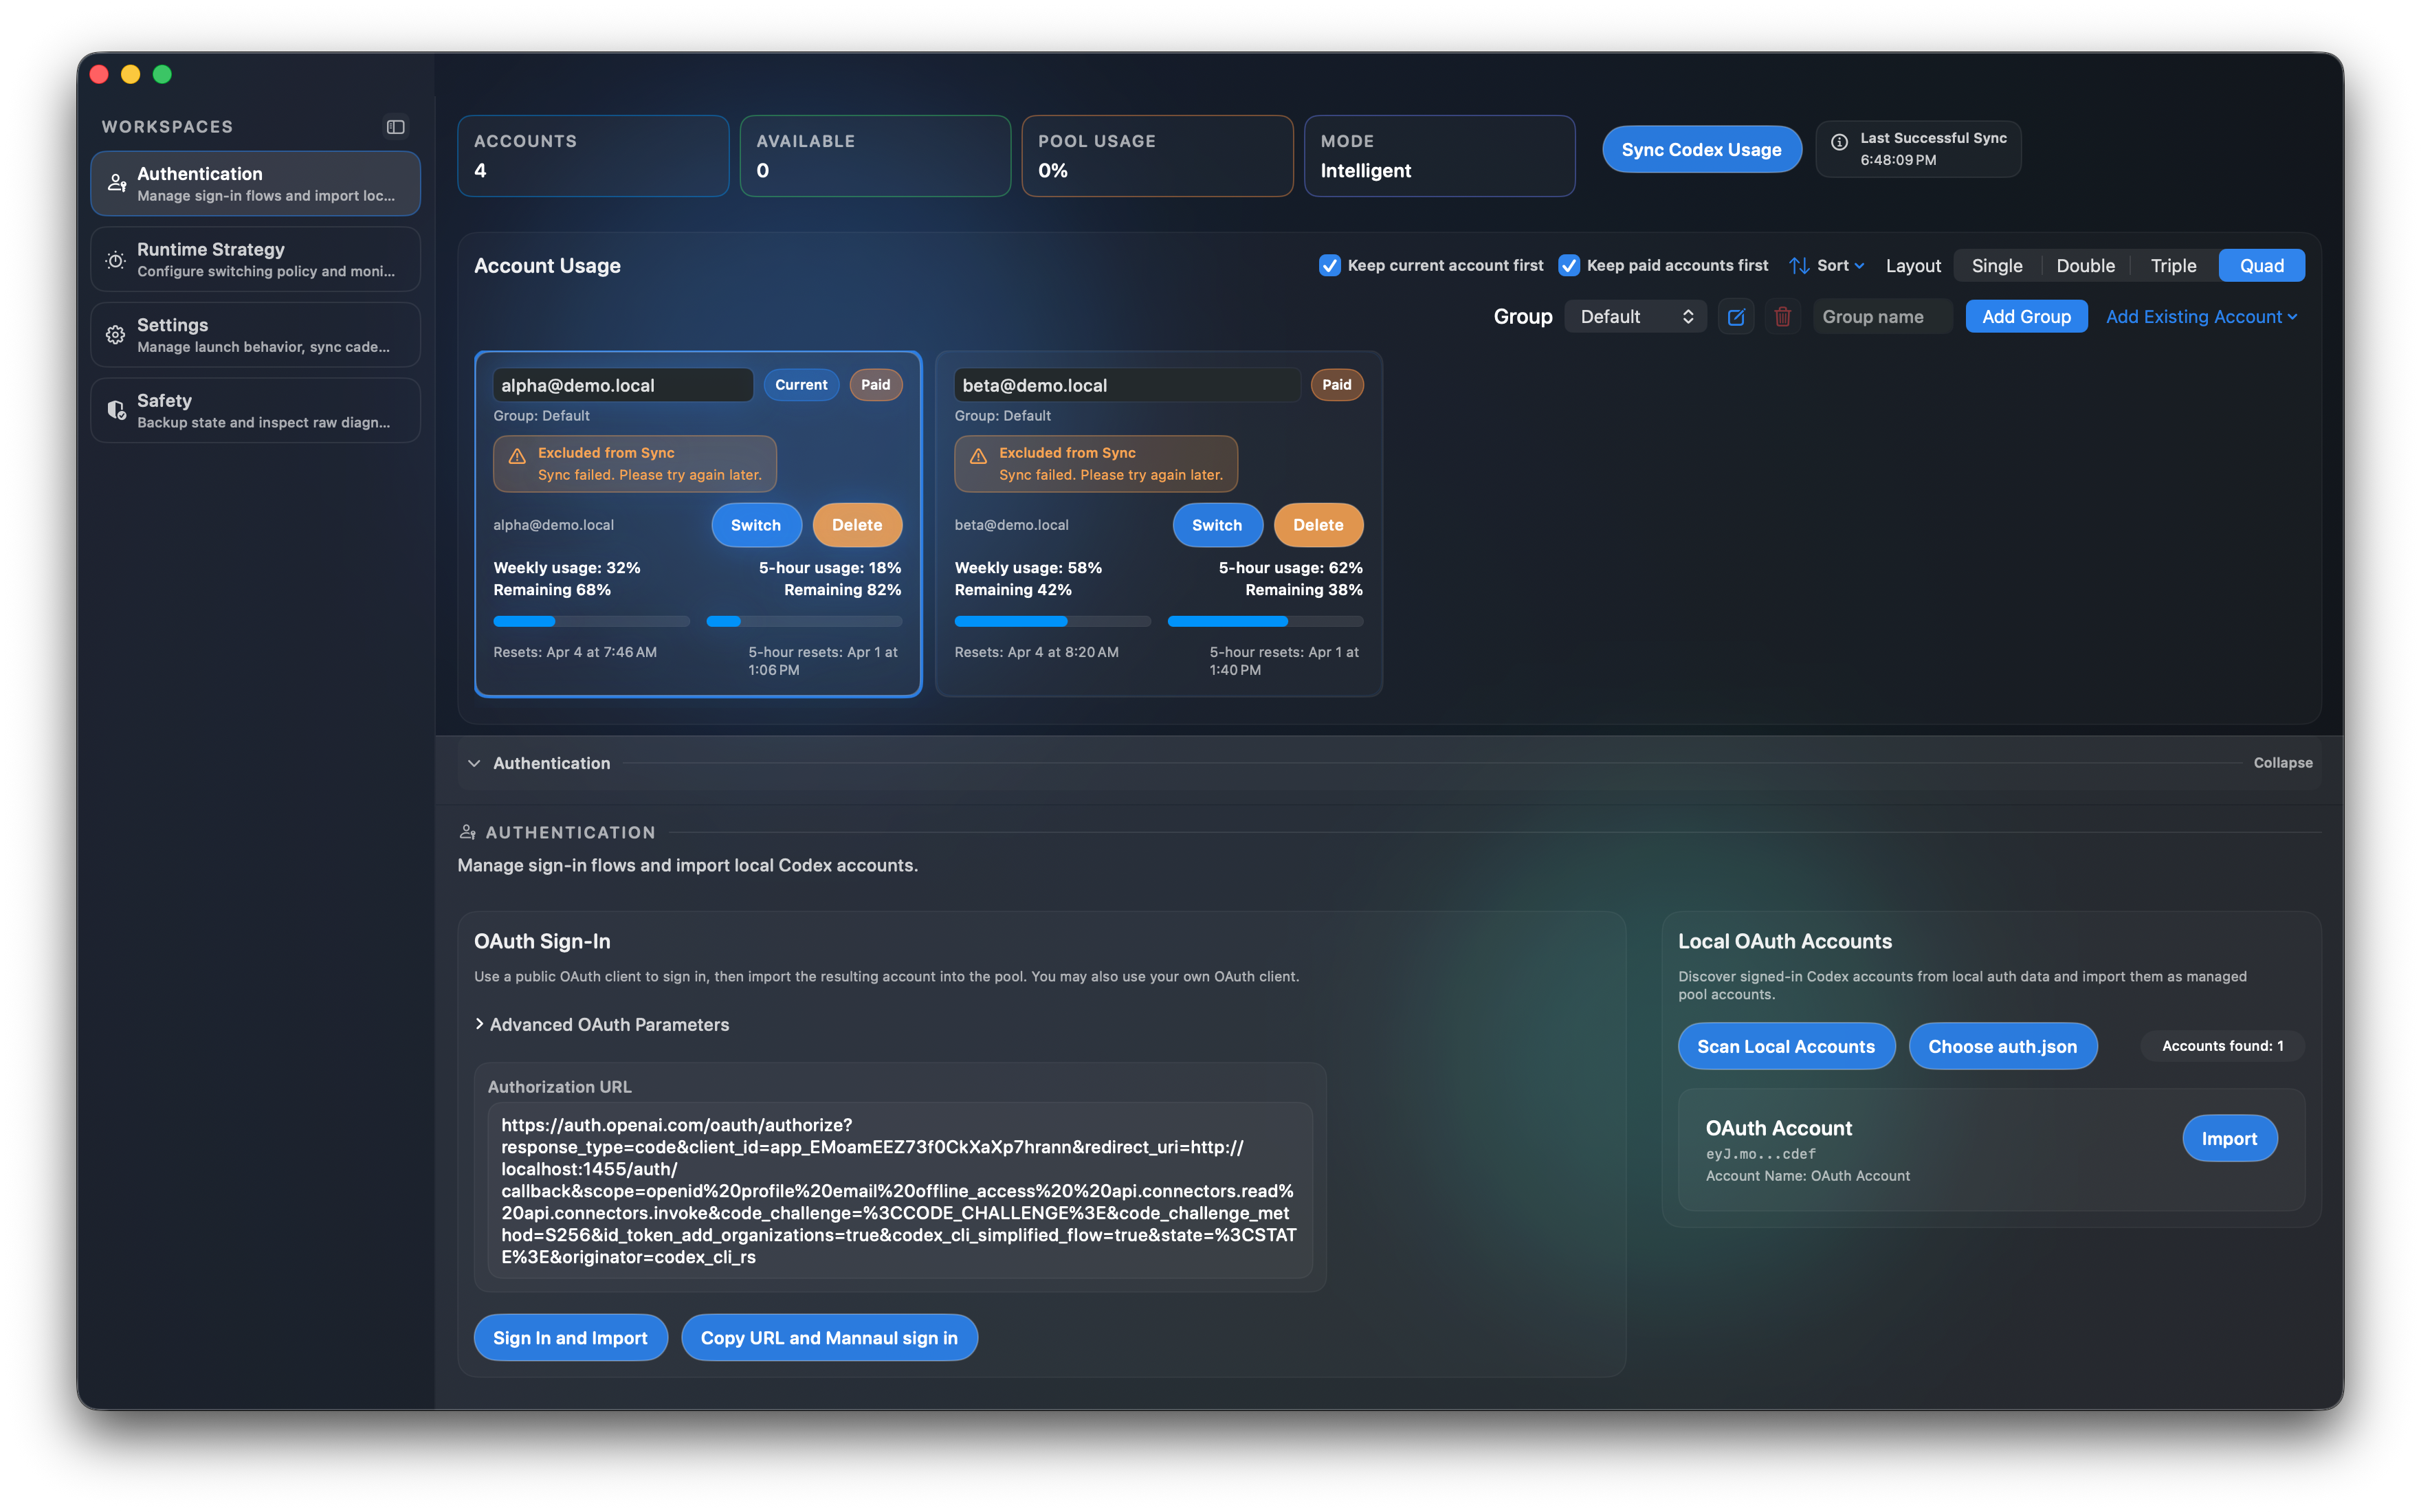The height and width of the screenshot is (1512, 2421).
Task: Click the Paid badge on alpha card
Action: (875, 385)
